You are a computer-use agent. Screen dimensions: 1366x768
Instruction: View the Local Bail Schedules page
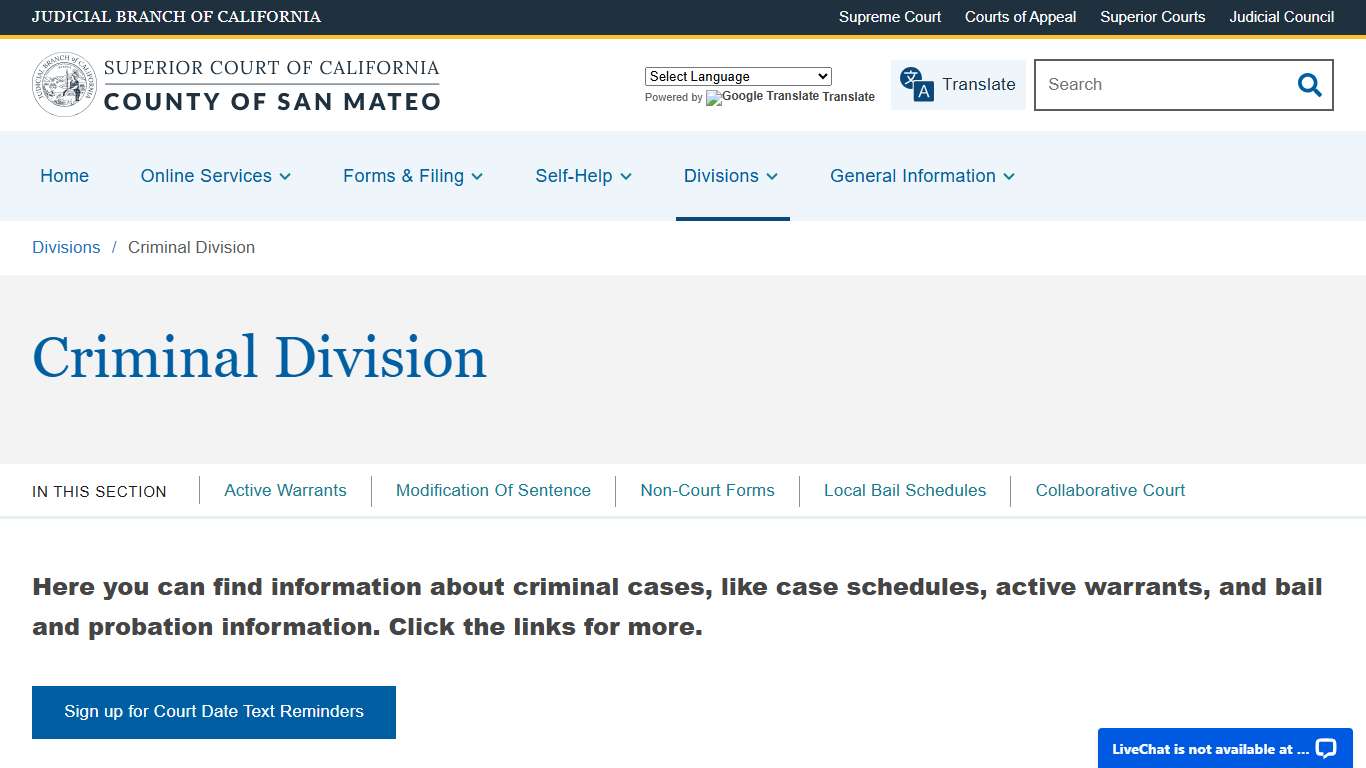tap(905, 490)
